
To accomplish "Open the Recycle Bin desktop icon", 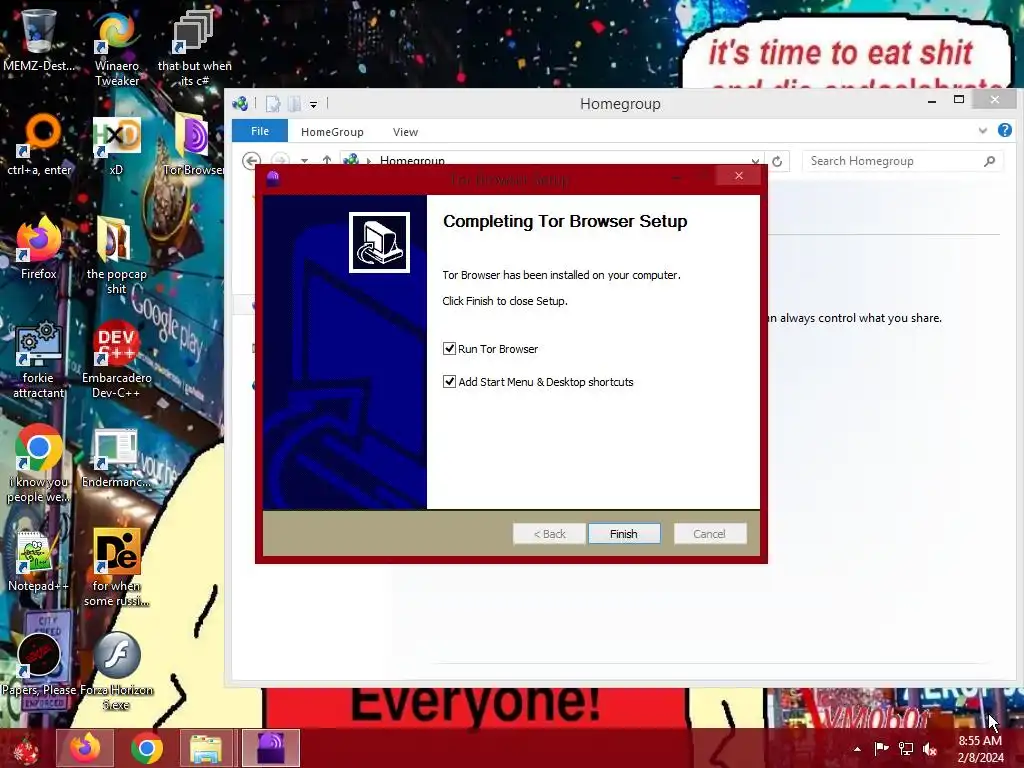I will (x=38, y=40).
